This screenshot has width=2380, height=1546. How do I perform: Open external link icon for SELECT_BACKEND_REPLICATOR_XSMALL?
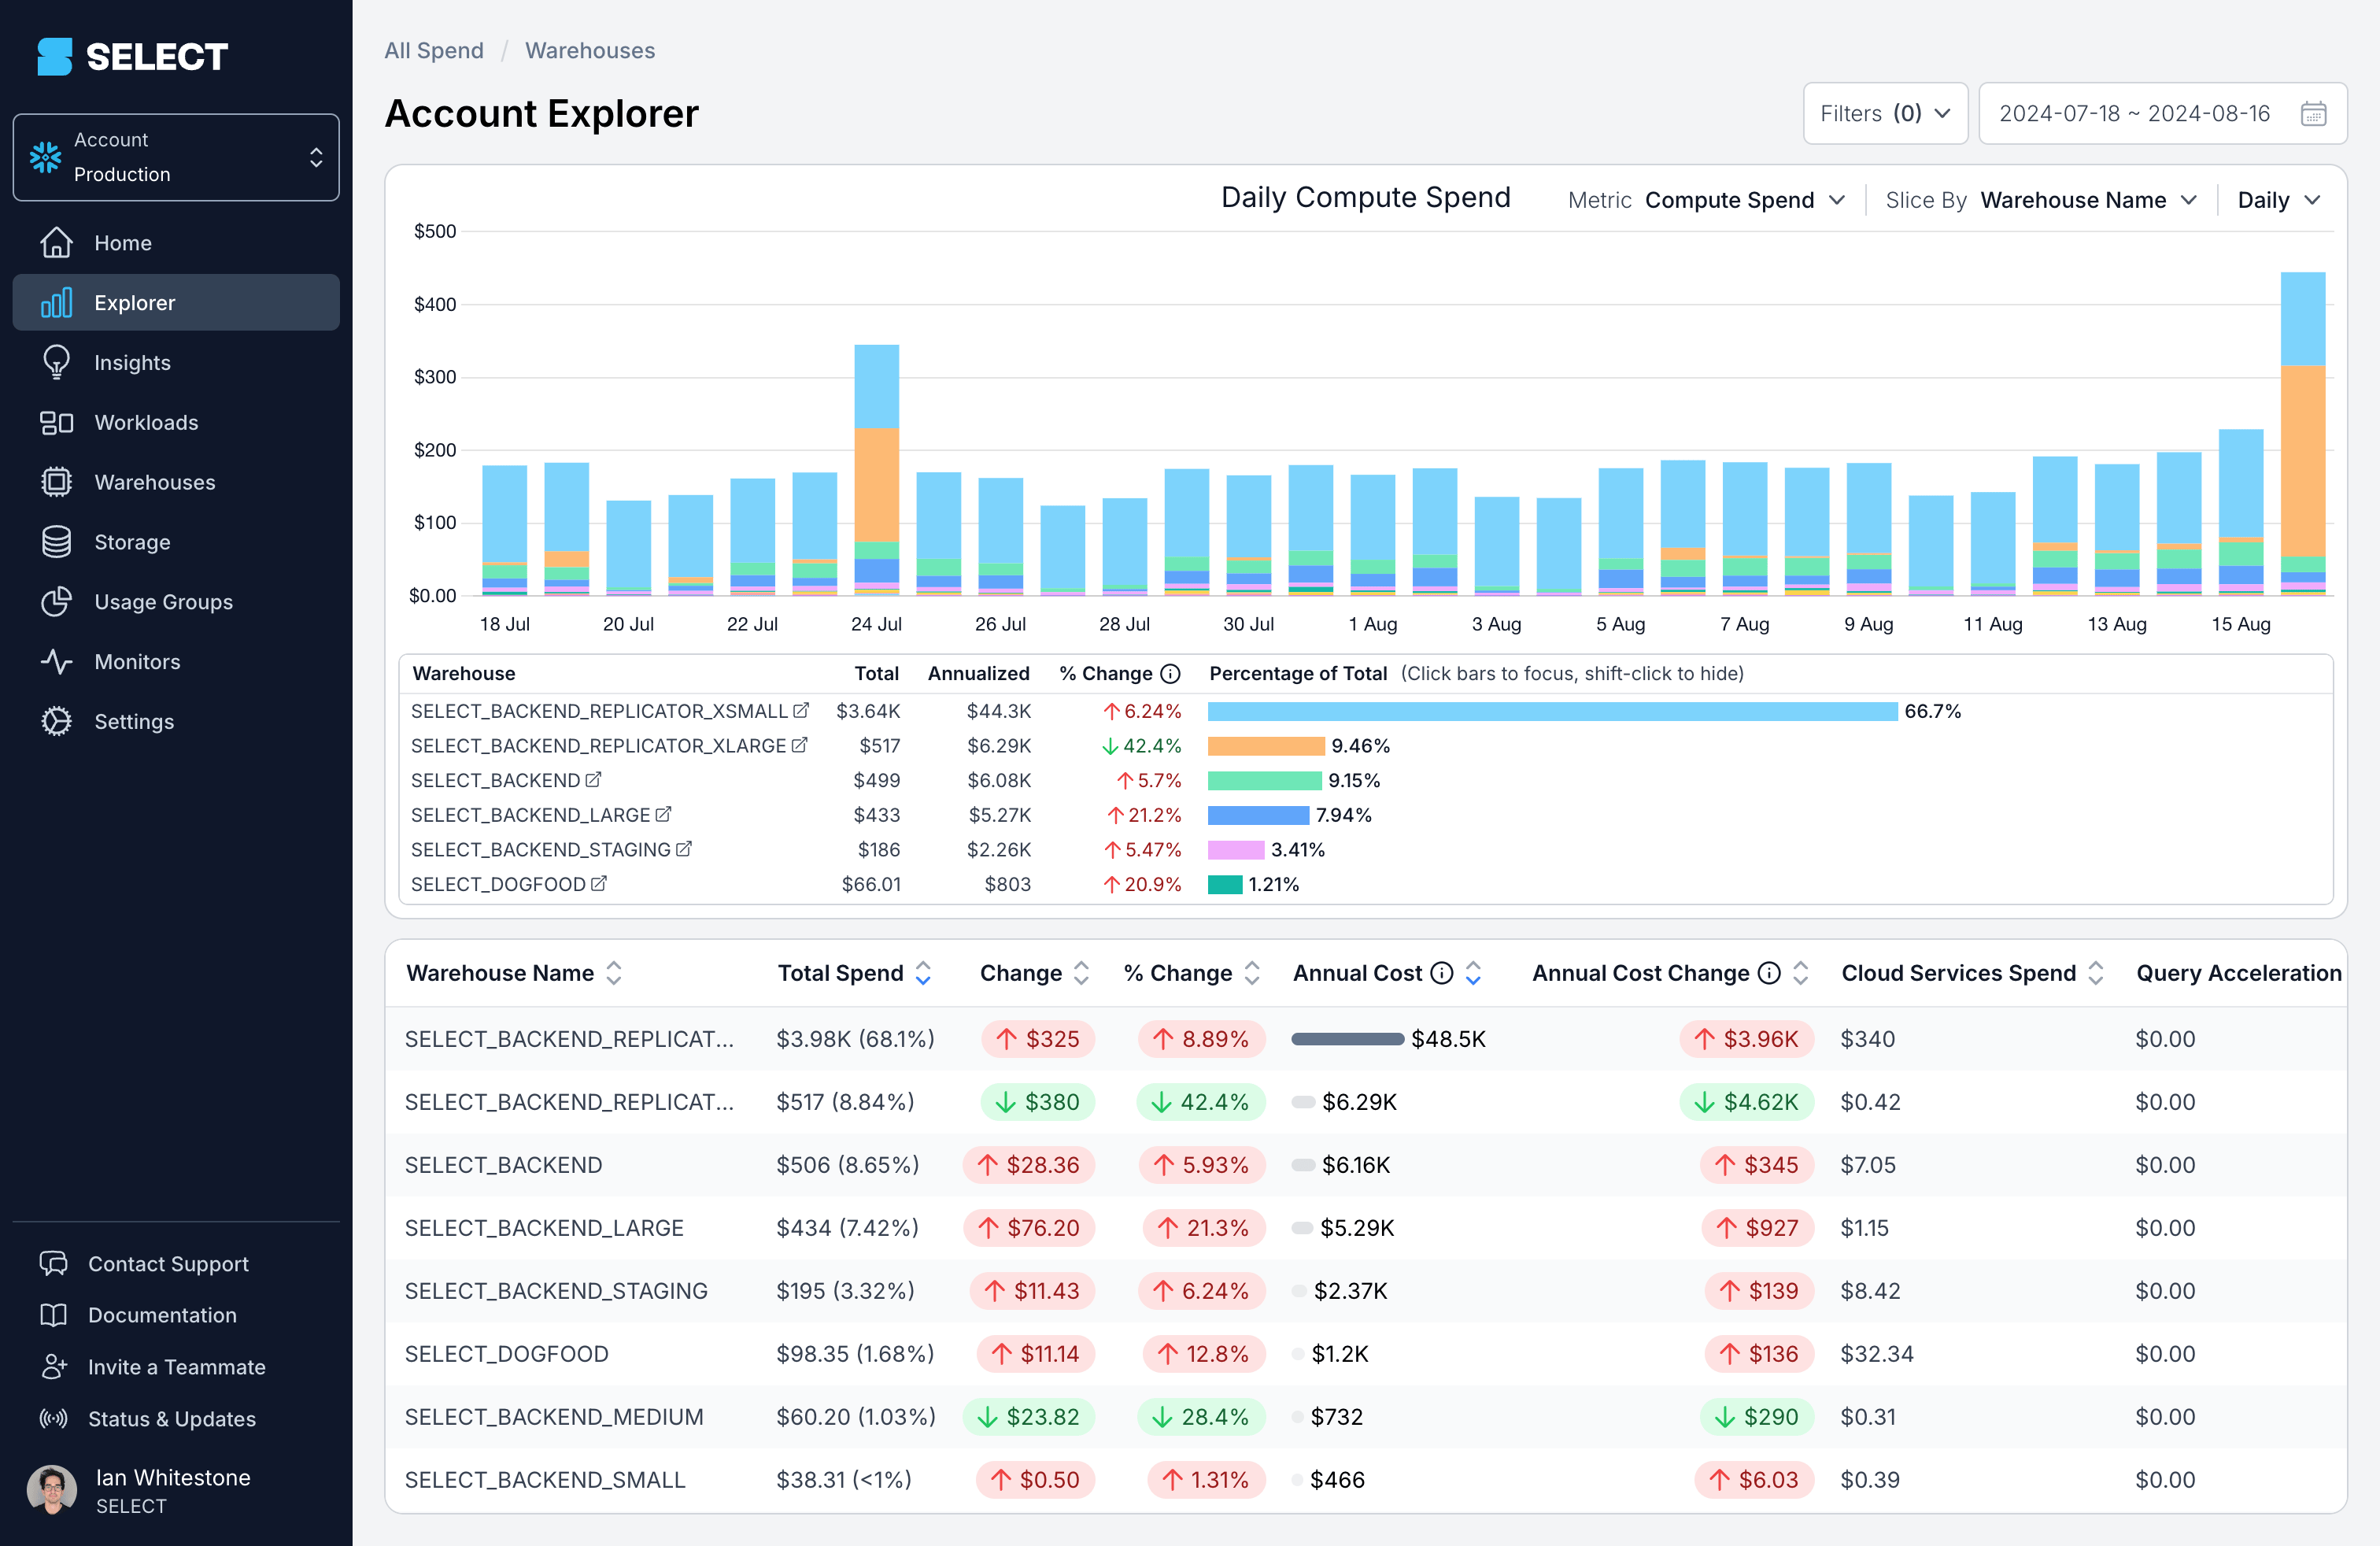click(x=801, y=711)
